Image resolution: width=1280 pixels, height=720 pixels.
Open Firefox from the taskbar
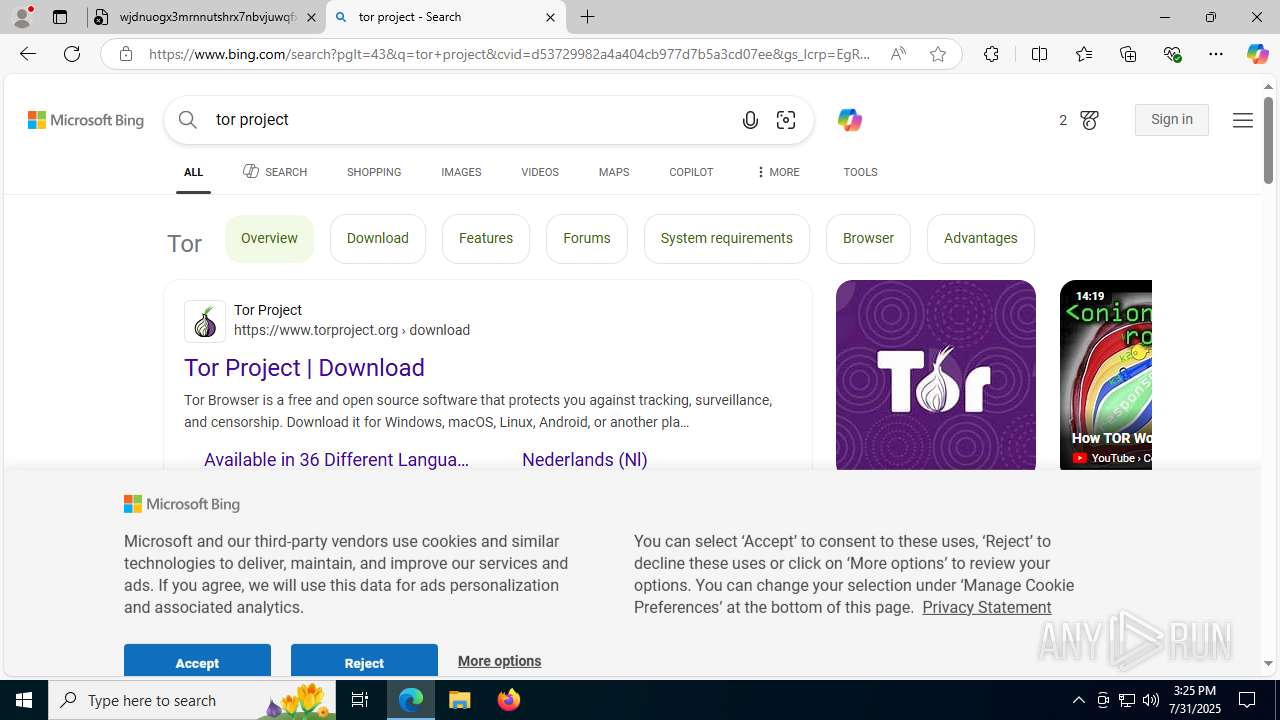click(509, 700)
